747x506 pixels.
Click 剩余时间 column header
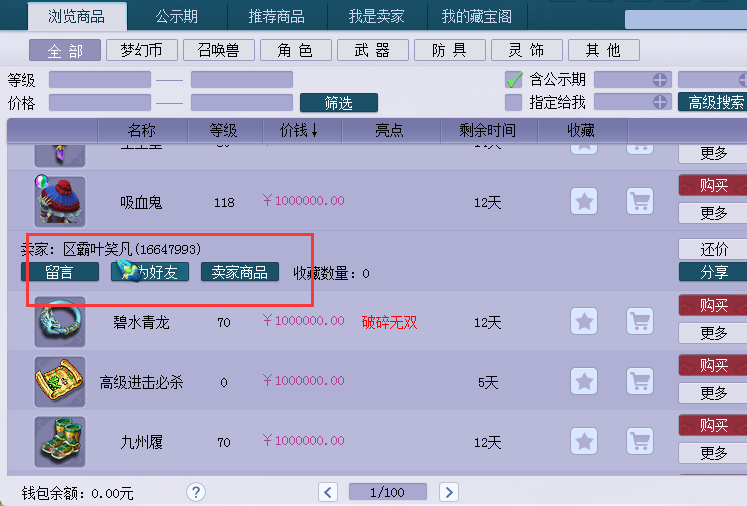point(489,131)
